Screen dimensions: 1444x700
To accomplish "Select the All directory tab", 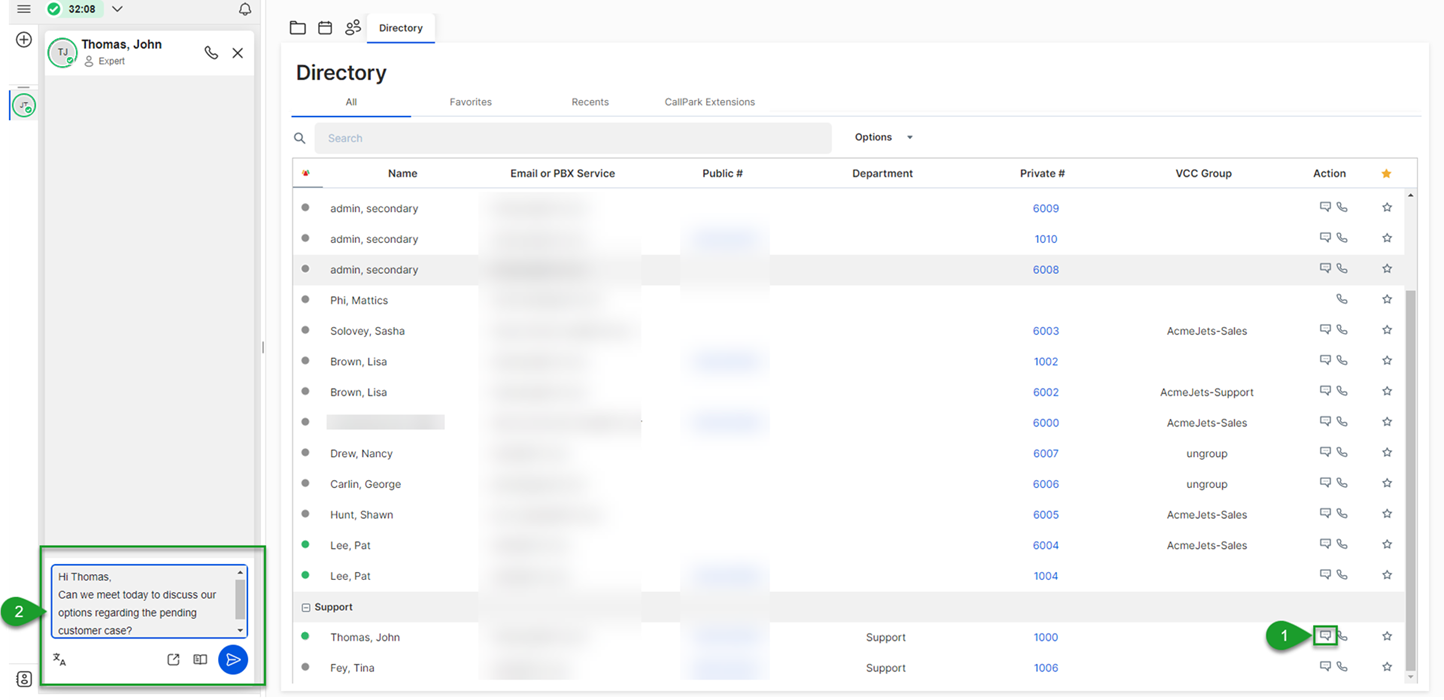I will coord(351,102).
